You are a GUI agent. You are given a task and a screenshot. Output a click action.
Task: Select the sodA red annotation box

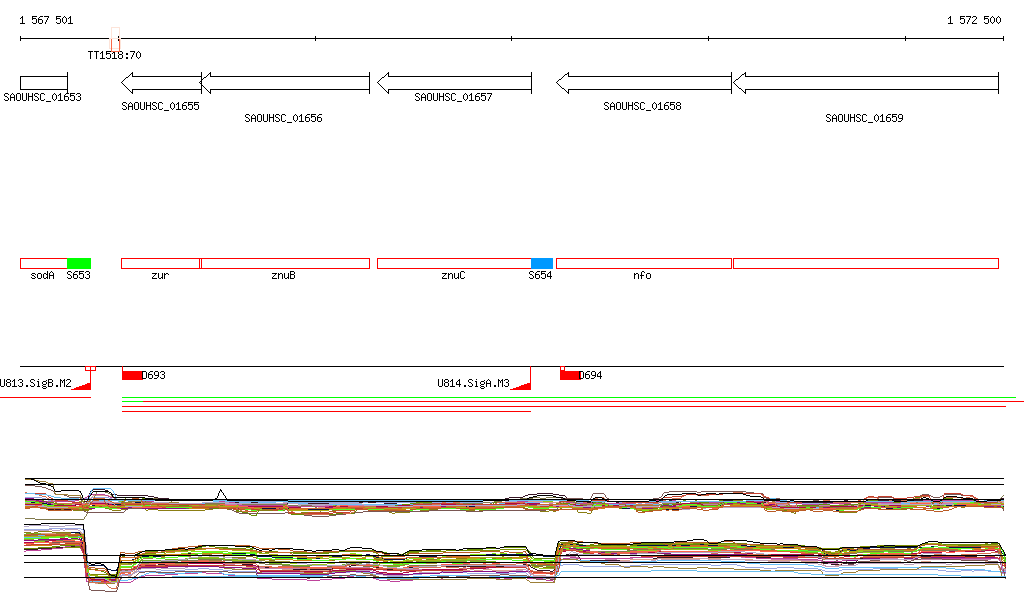[x=43, y=263]
